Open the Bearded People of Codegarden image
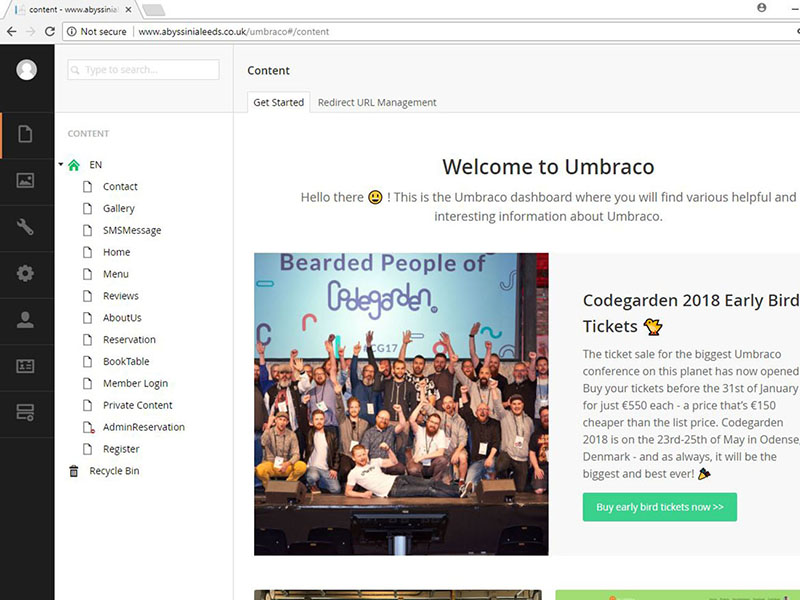This screenshot has height=600, width=800. (x=402, y=404)
